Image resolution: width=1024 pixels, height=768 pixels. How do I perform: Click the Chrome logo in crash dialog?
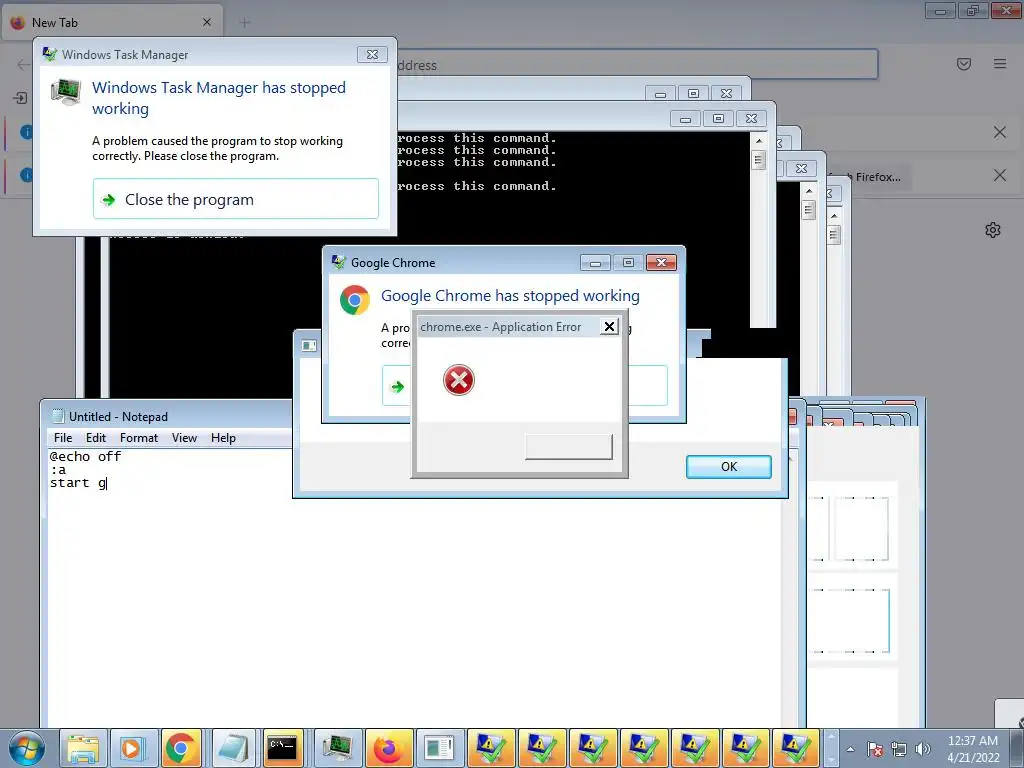(355, 300)
